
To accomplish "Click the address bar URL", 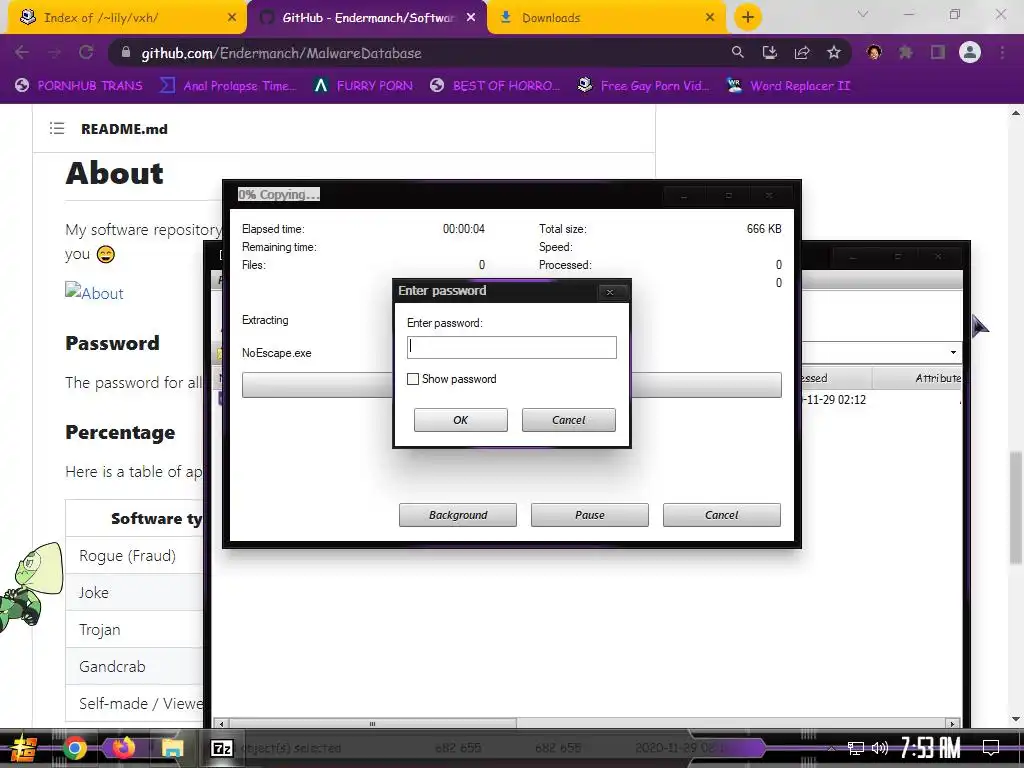I will pyautogui.click(x=281, y=53).
